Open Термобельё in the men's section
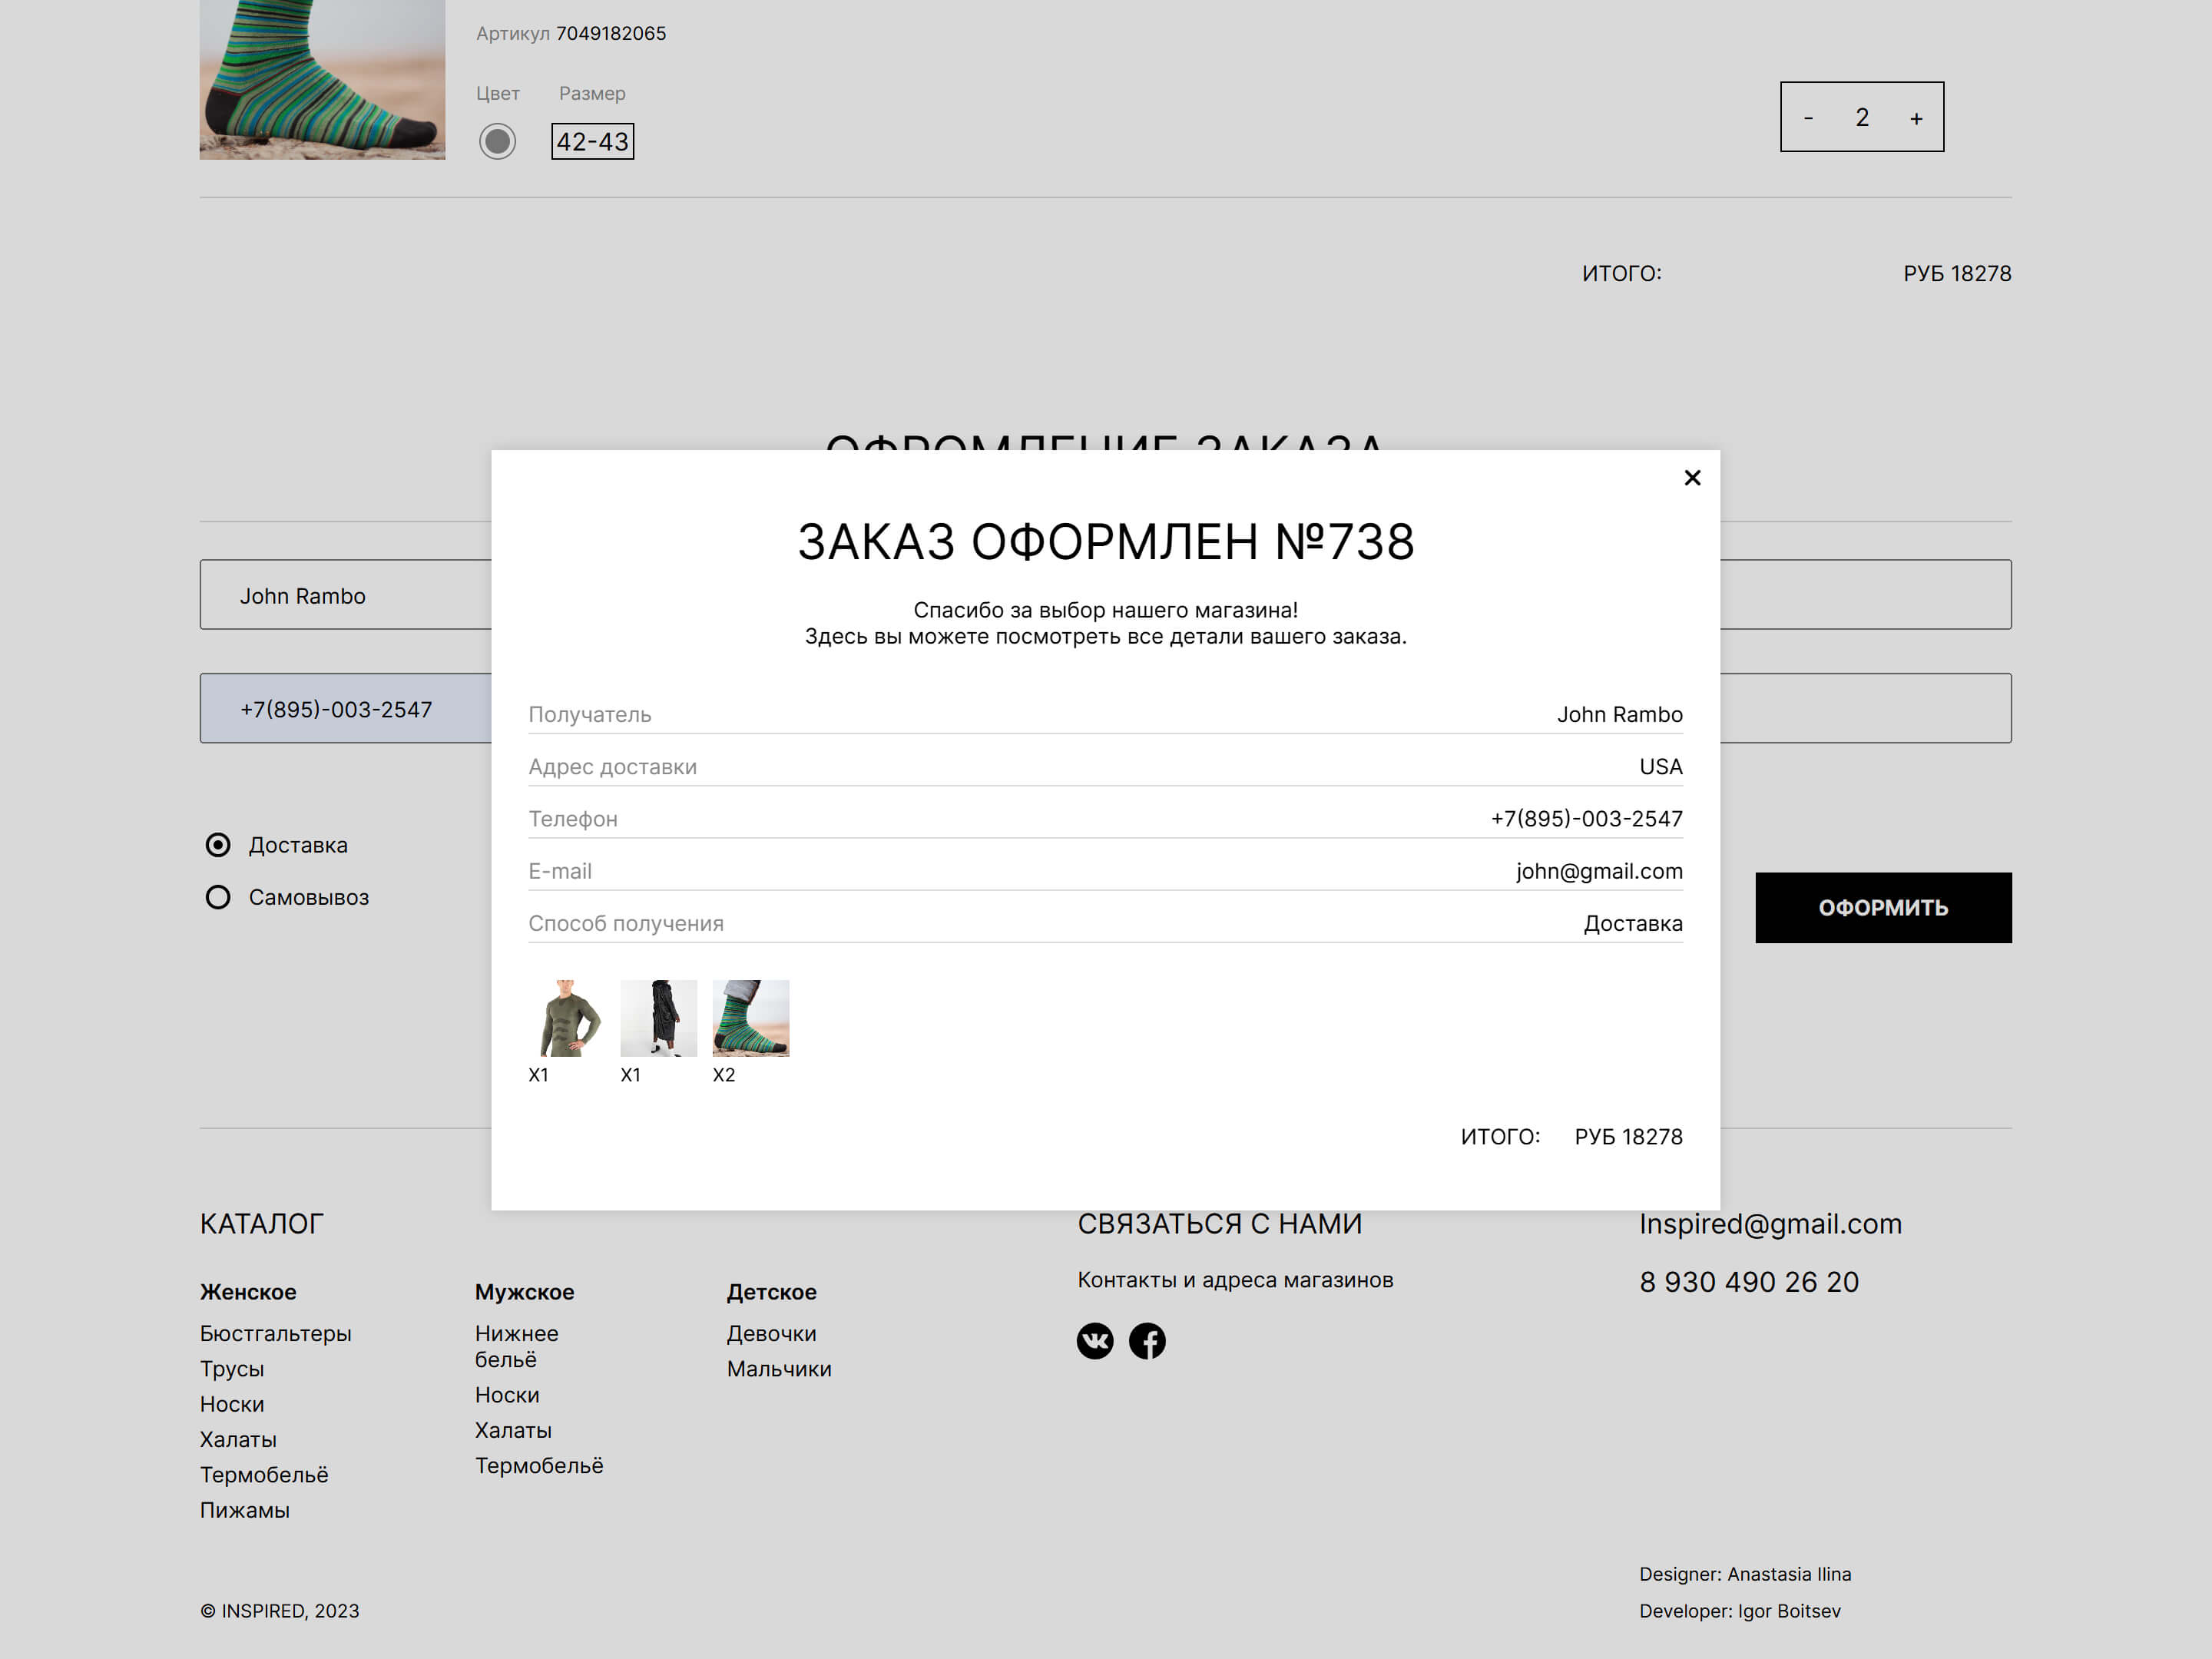The image size is (2212, 1659). [538, 1465]
